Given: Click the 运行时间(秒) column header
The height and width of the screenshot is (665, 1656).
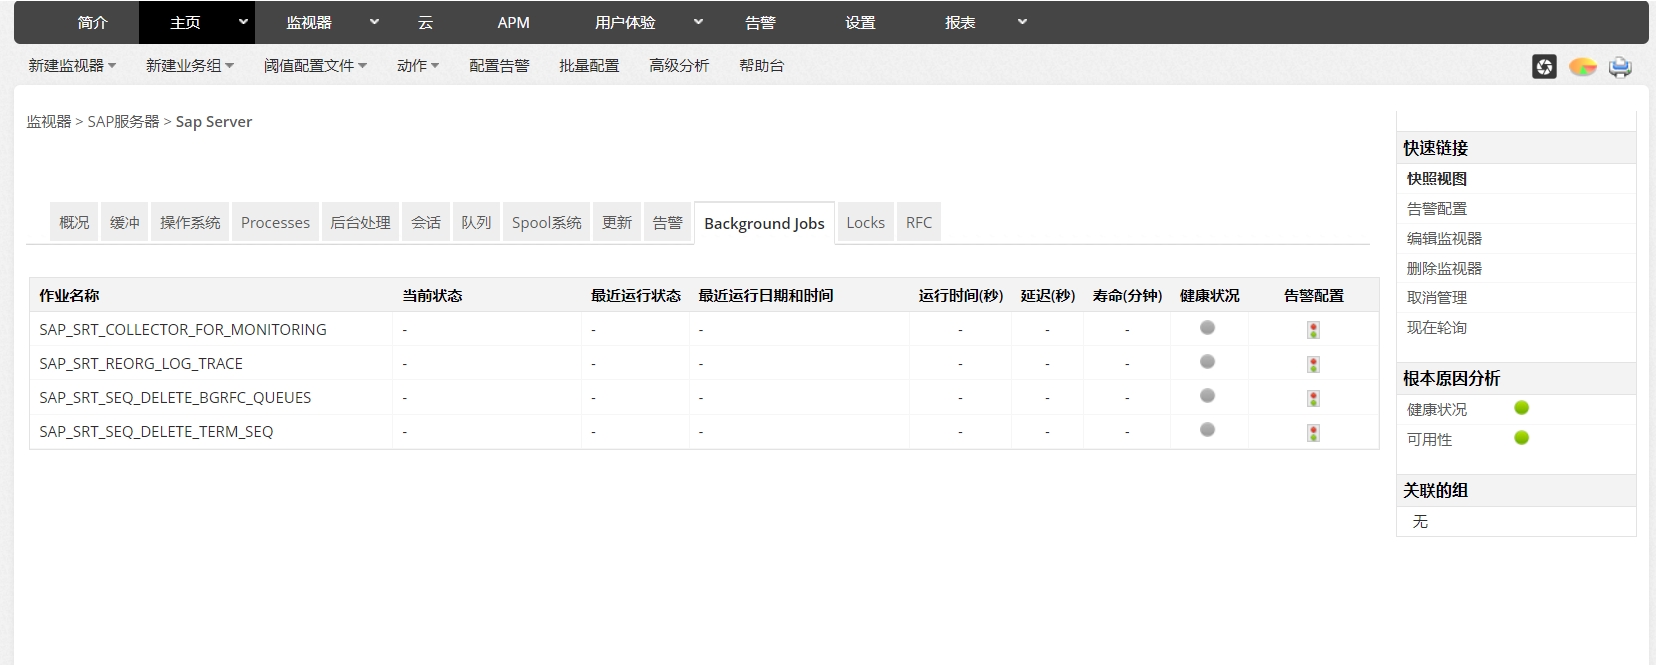Looking at the screenshot, I should click(960, 296).
